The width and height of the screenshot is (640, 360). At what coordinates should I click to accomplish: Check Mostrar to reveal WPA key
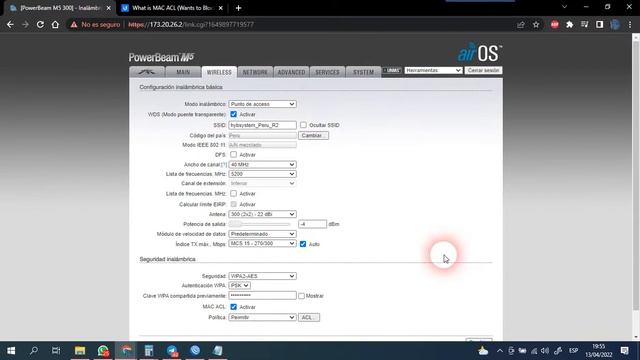point(301,296)
